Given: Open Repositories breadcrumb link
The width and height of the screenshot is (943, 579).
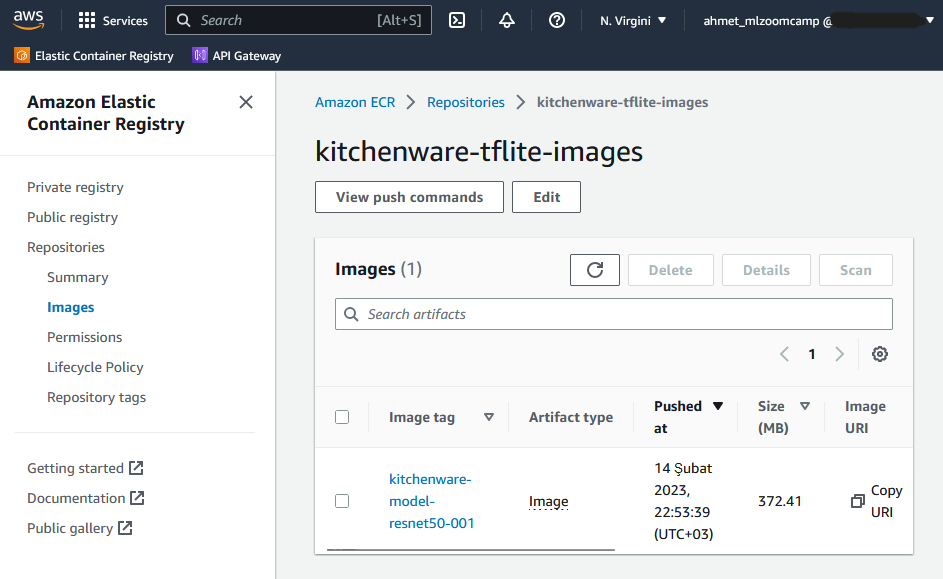Looking at the screenshot, I should 465,102.
